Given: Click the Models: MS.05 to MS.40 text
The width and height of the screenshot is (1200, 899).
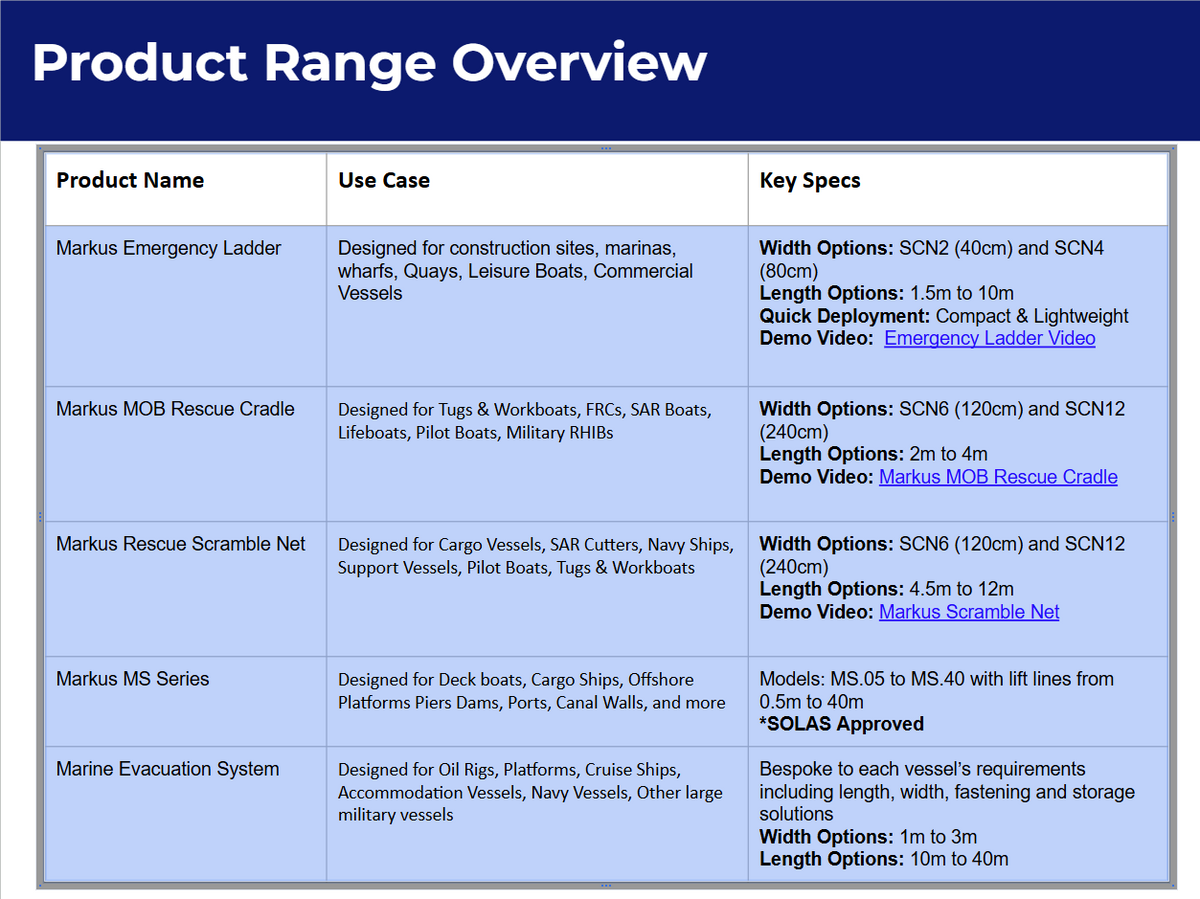Looking at the screenshot, I should coord(936,690).
